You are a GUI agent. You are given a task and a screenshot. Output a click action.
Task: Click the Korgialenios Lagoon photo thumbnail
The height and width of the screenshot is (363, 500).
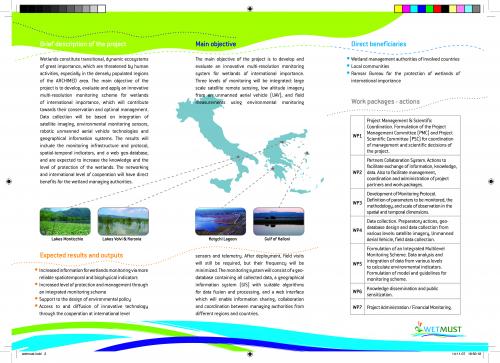tap(221, 221)
